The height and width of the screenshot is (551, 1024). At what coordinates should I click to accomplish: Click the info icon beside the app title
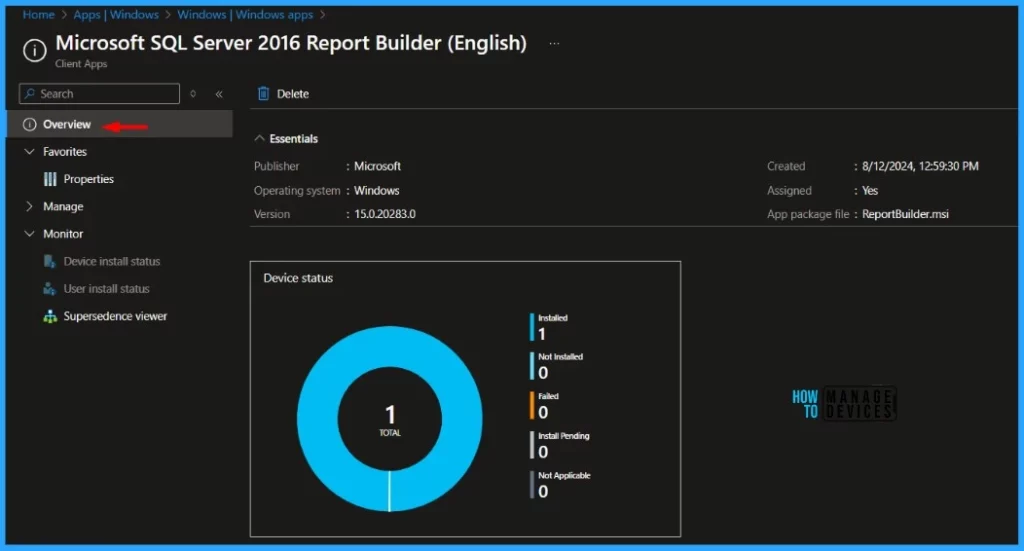[x=35, y=50]
